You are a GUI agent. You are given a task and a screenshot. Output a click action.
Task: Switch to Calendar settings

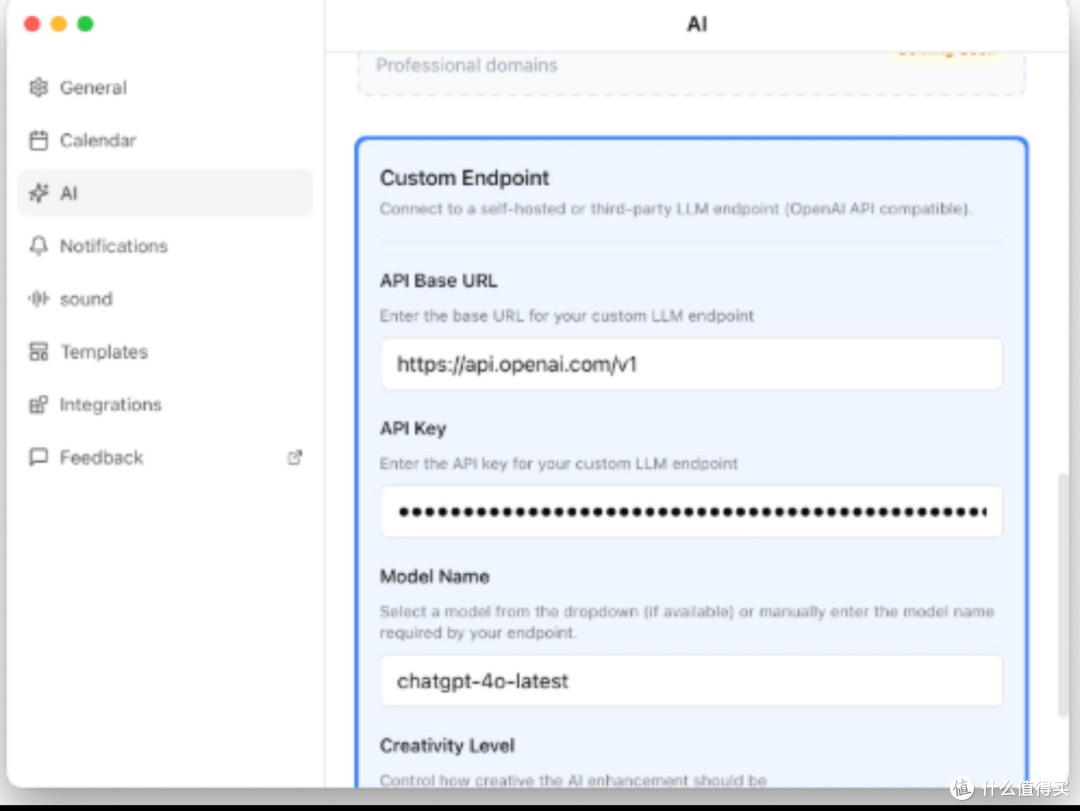coord(165,141)
